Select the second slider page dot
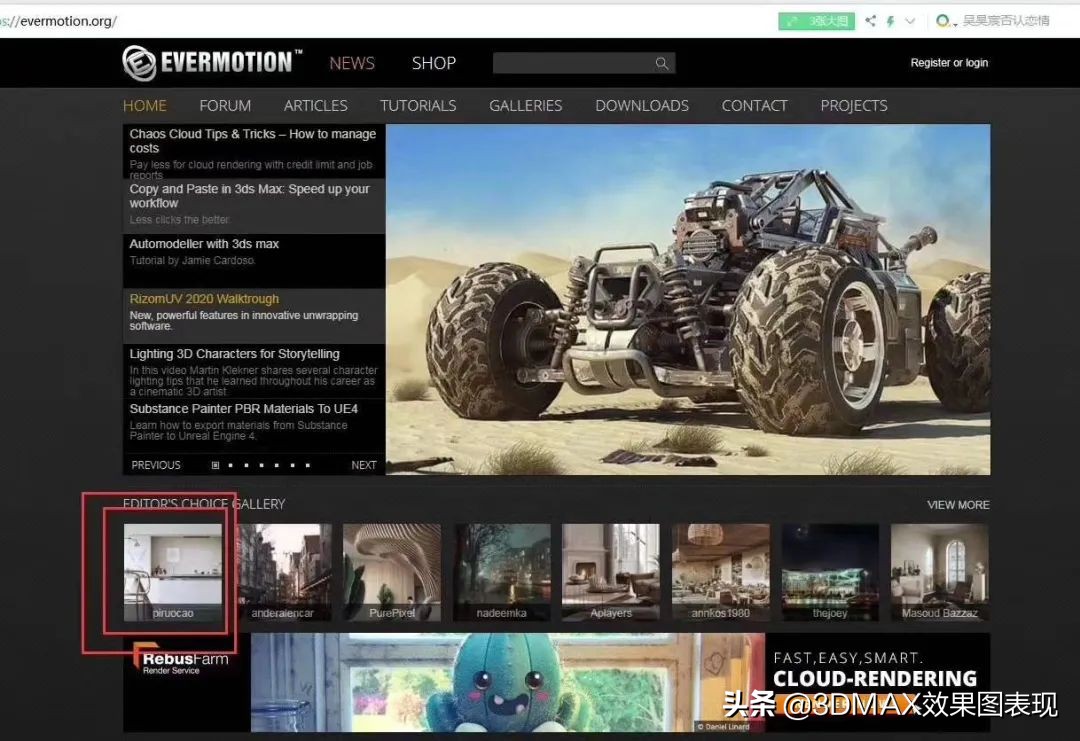This screenshot has width=1080, height=741. [231, 466]
